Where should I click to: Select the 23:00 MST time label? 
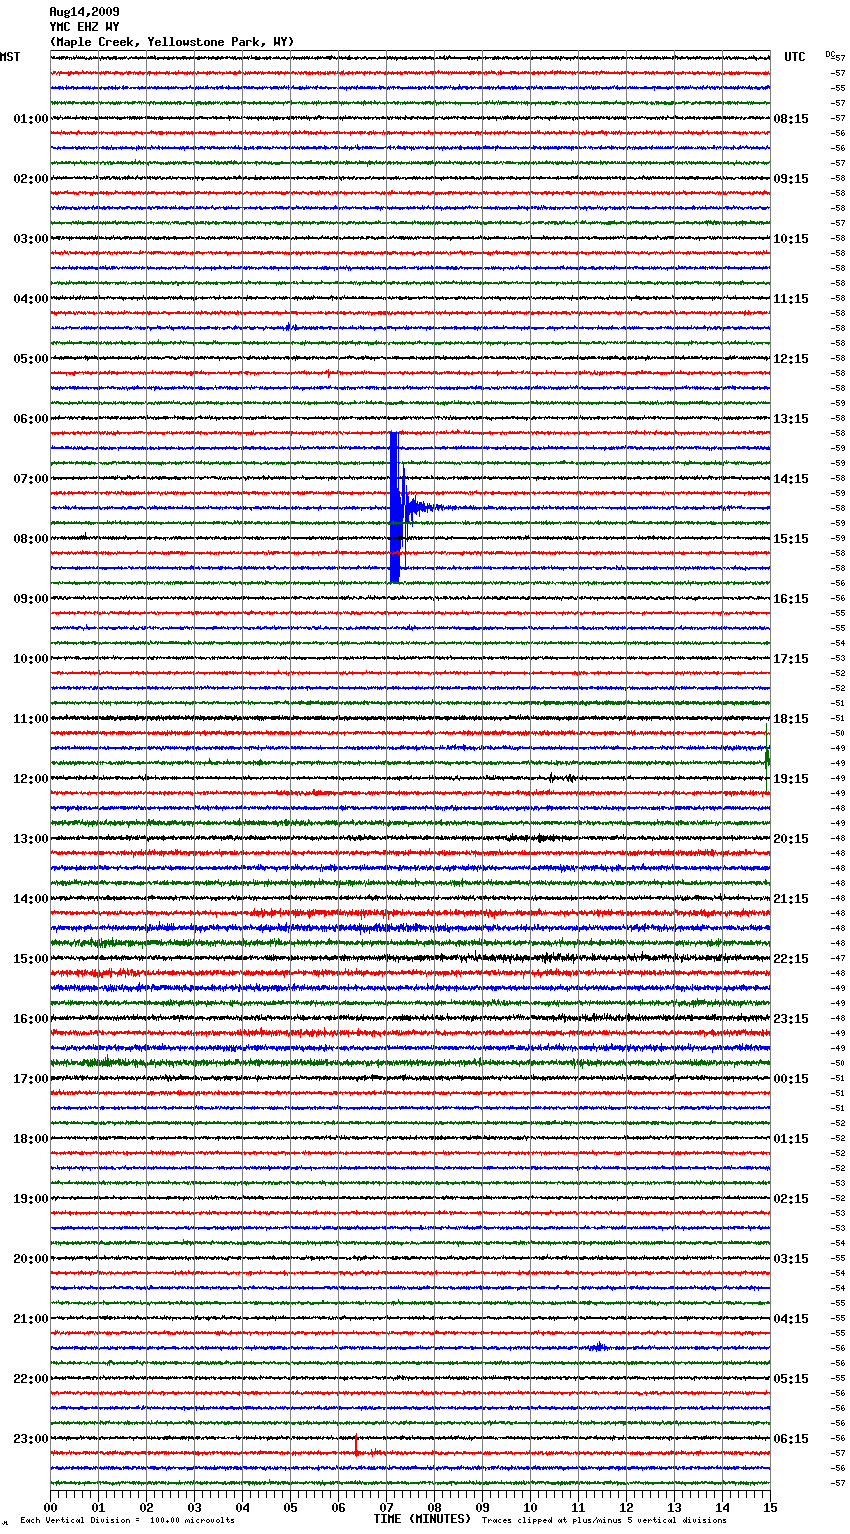[x=31, y=1439]
